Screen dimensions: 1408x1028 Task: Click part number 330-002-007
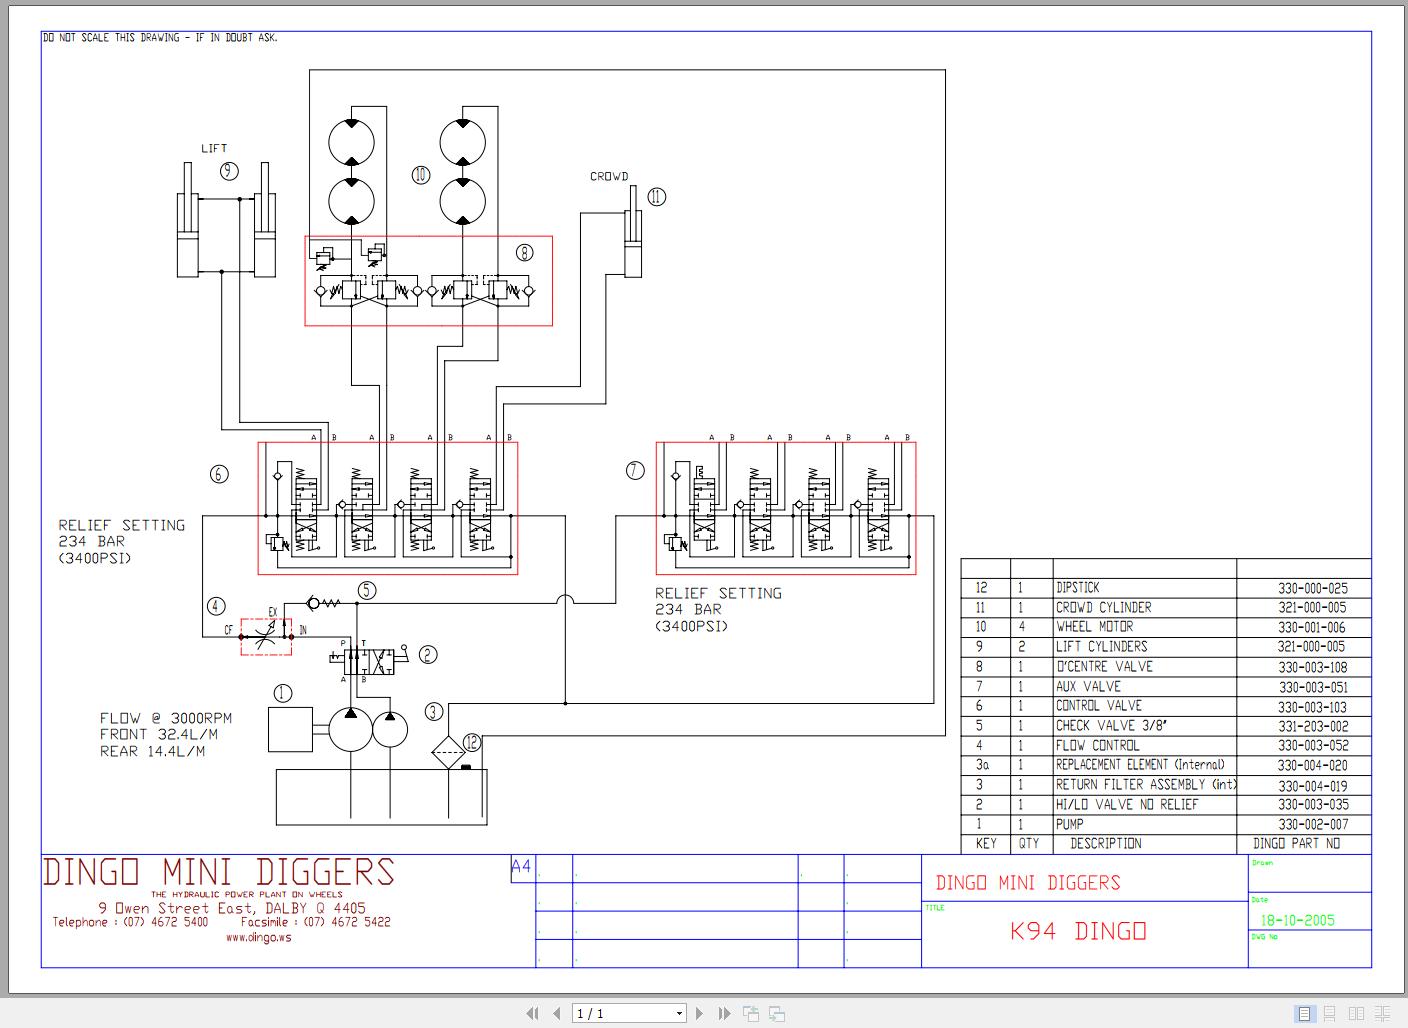pos(1313,825)
